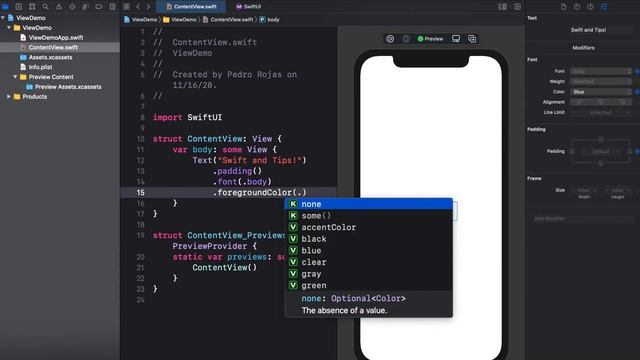Expand the Products folder

[9, 97]
